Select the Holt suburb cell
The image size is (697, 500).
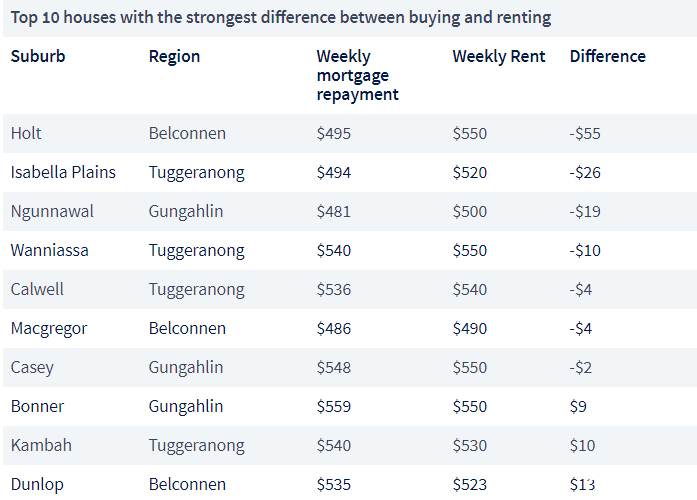(26, 133)
